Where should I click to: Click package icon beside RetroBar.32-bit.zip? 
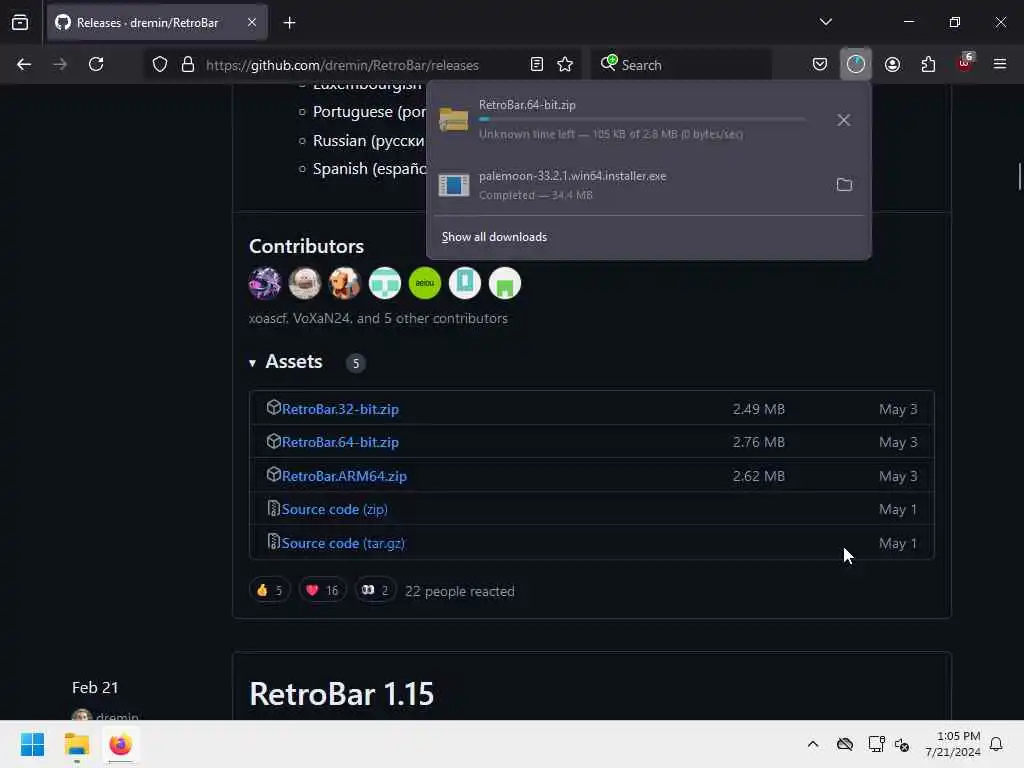274,408
